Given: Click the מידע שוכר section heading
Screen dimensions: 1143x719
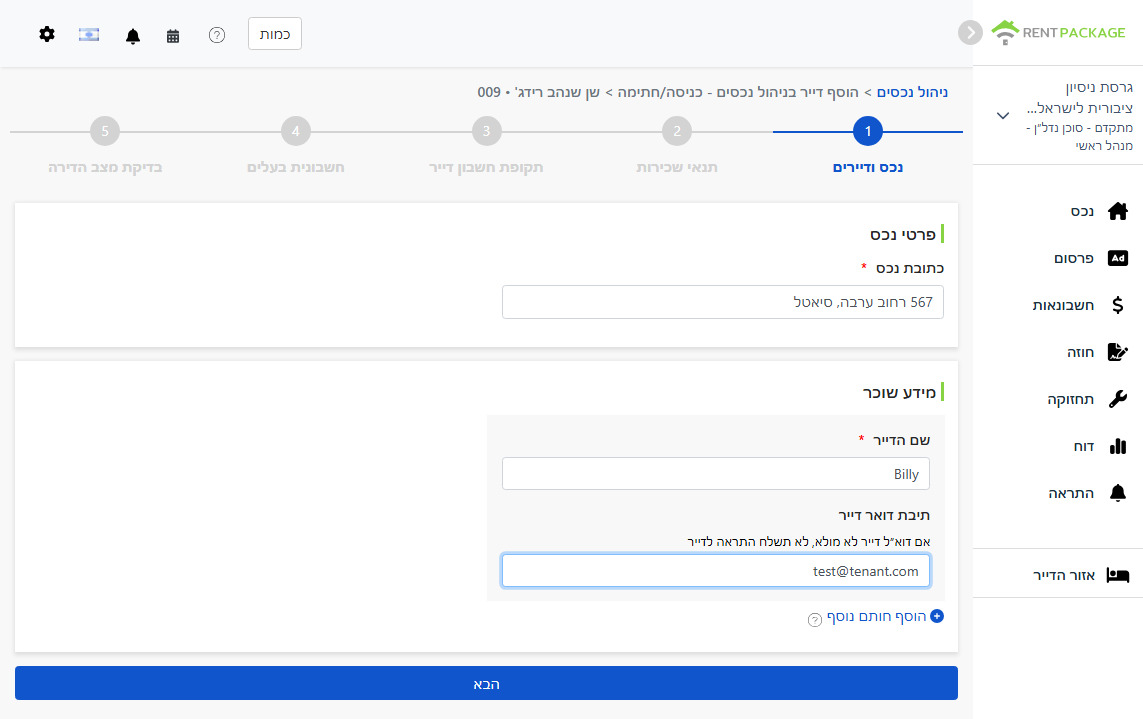Looking at the screenshot, I should tap(900, 392).
